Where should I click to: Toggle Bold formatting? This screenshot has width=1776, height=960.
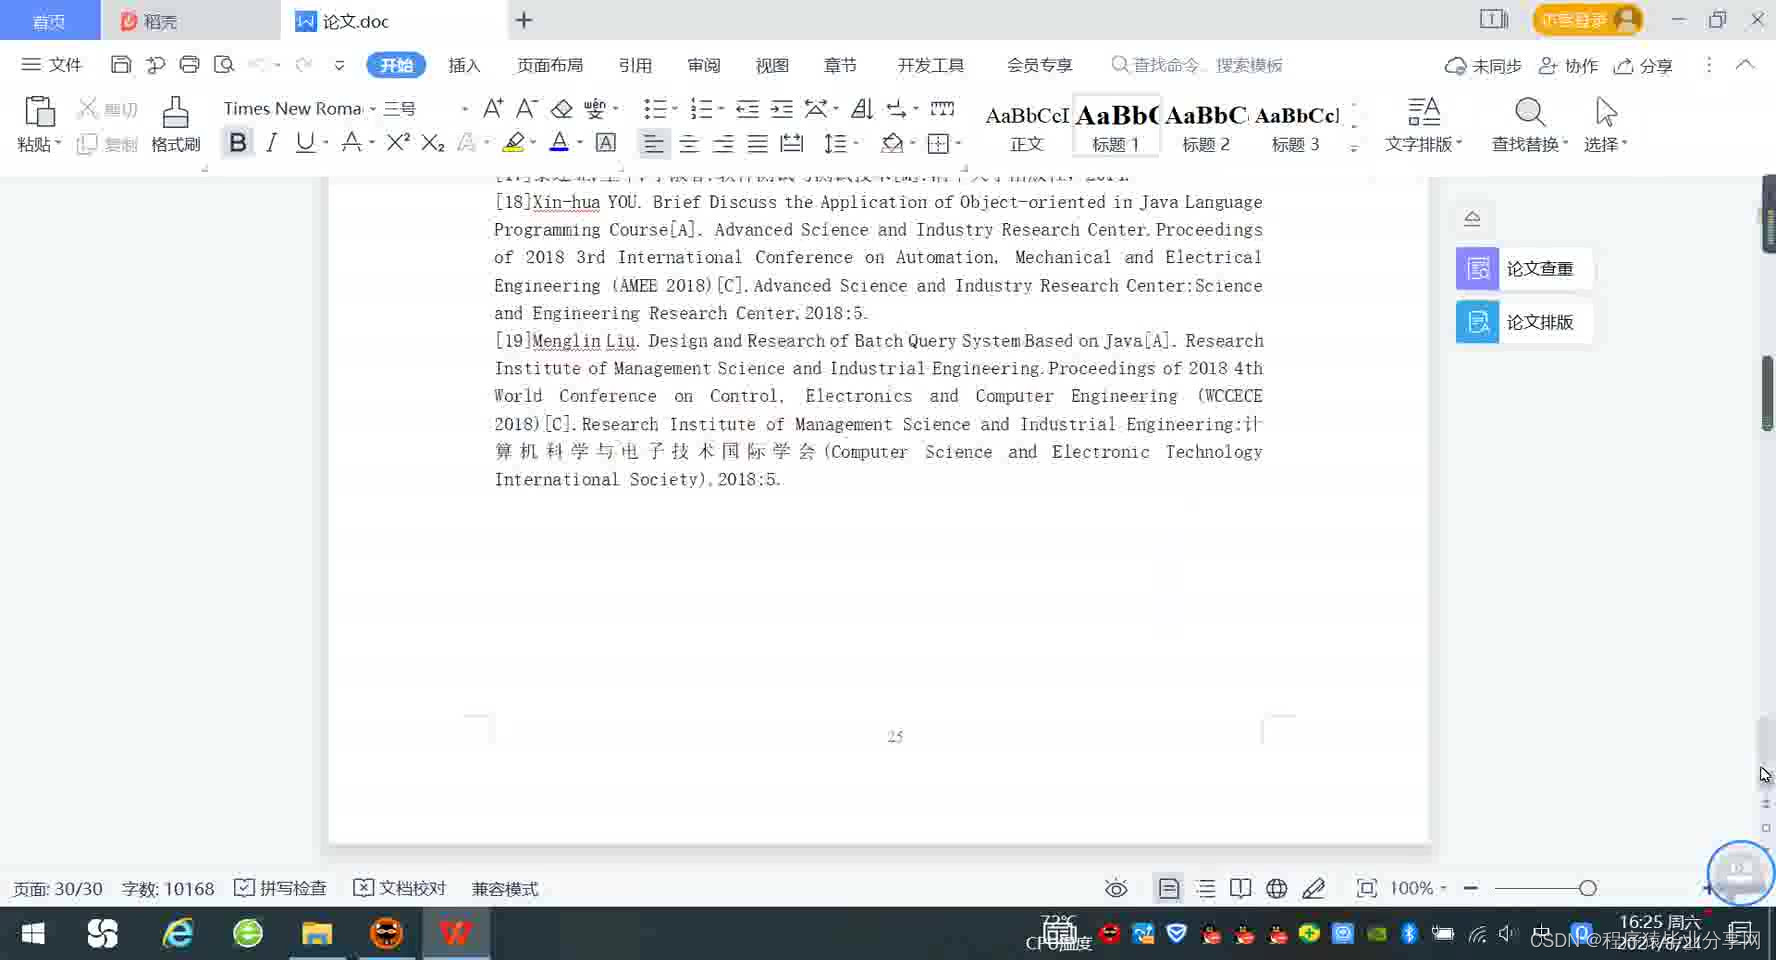click(x=238, y=143)
